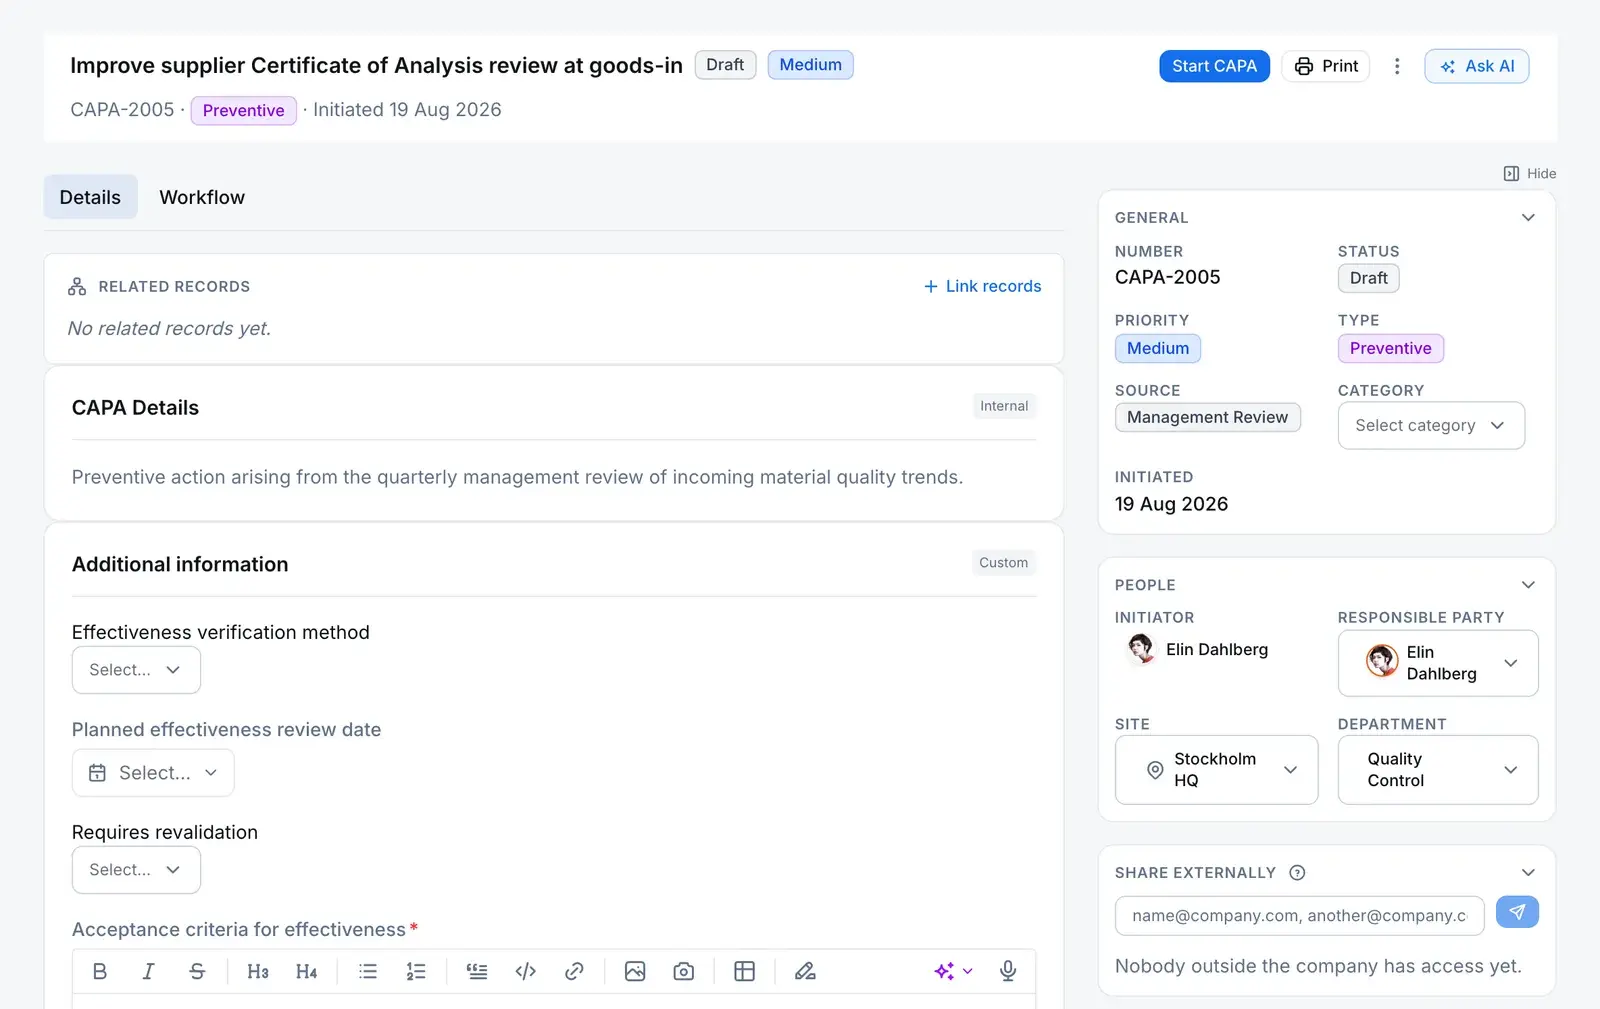Viewport: 1600px width, 1009px height.
Task: Click the Internal label on CAPA Details
Action: pyautogui.click(x=1004, y=406)
